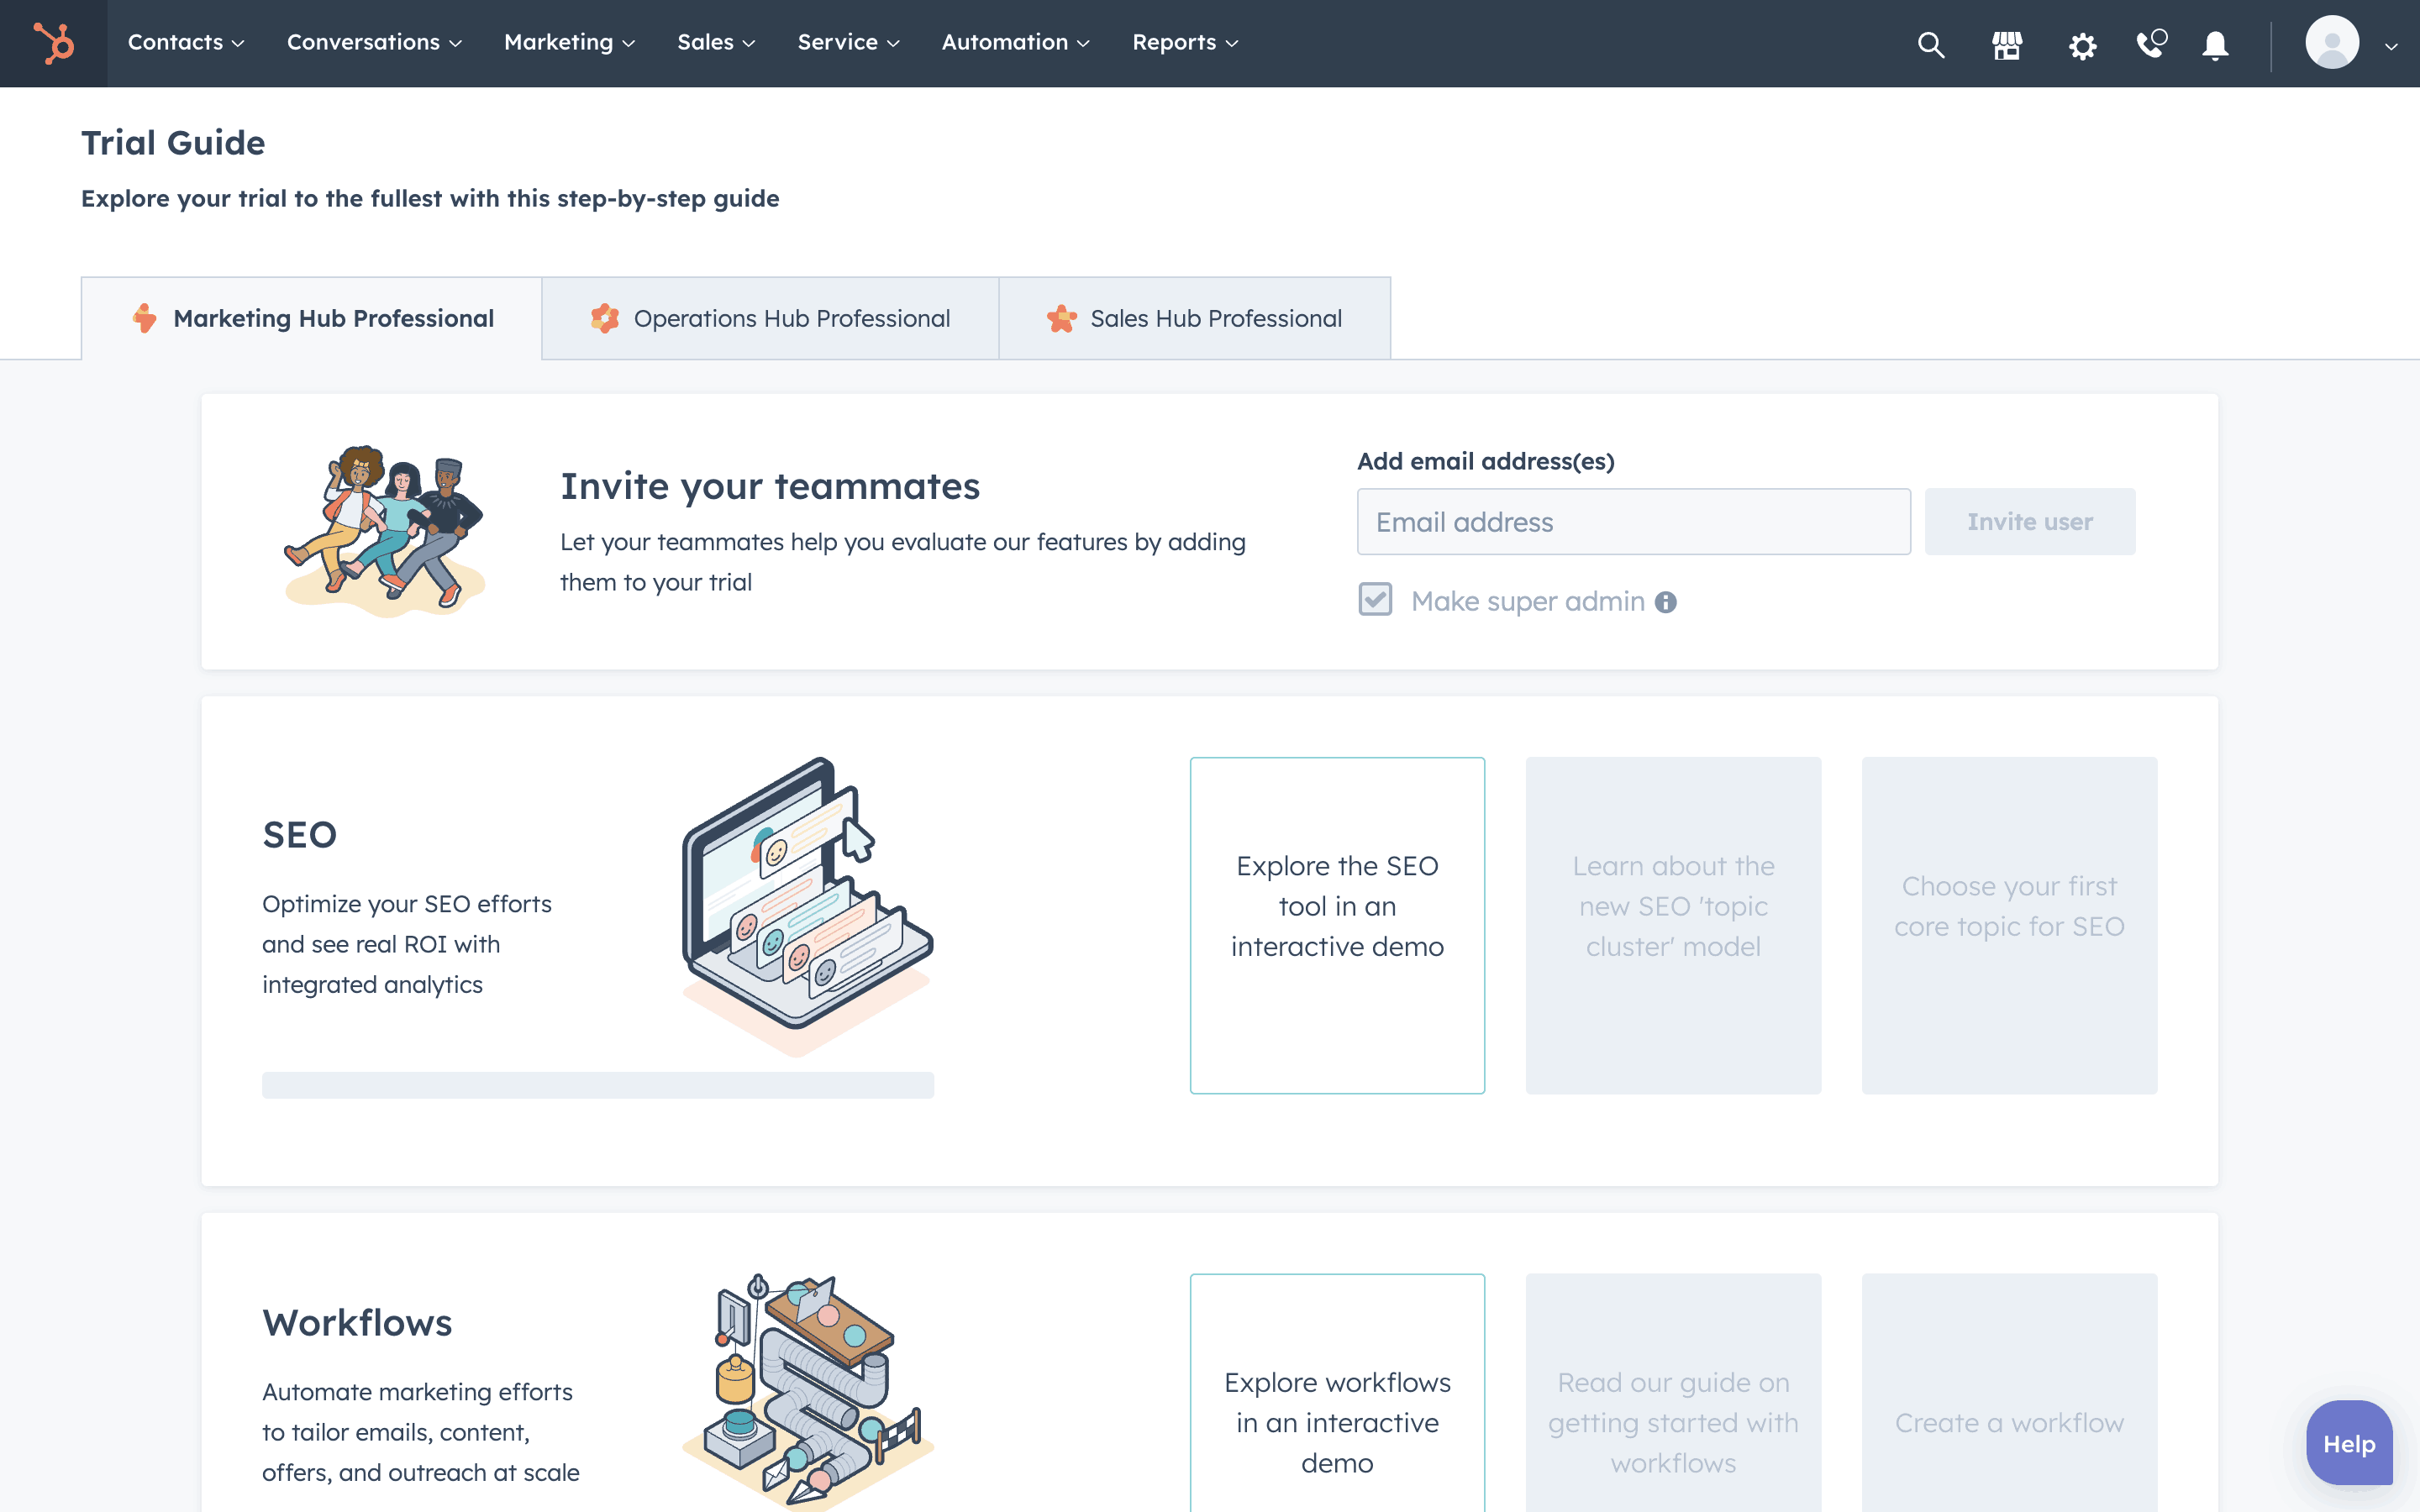This screenshot has height=1512, width=2420.
Task: Switch to Marketing Hub Professional tab
Action: [x=312, y=318]
